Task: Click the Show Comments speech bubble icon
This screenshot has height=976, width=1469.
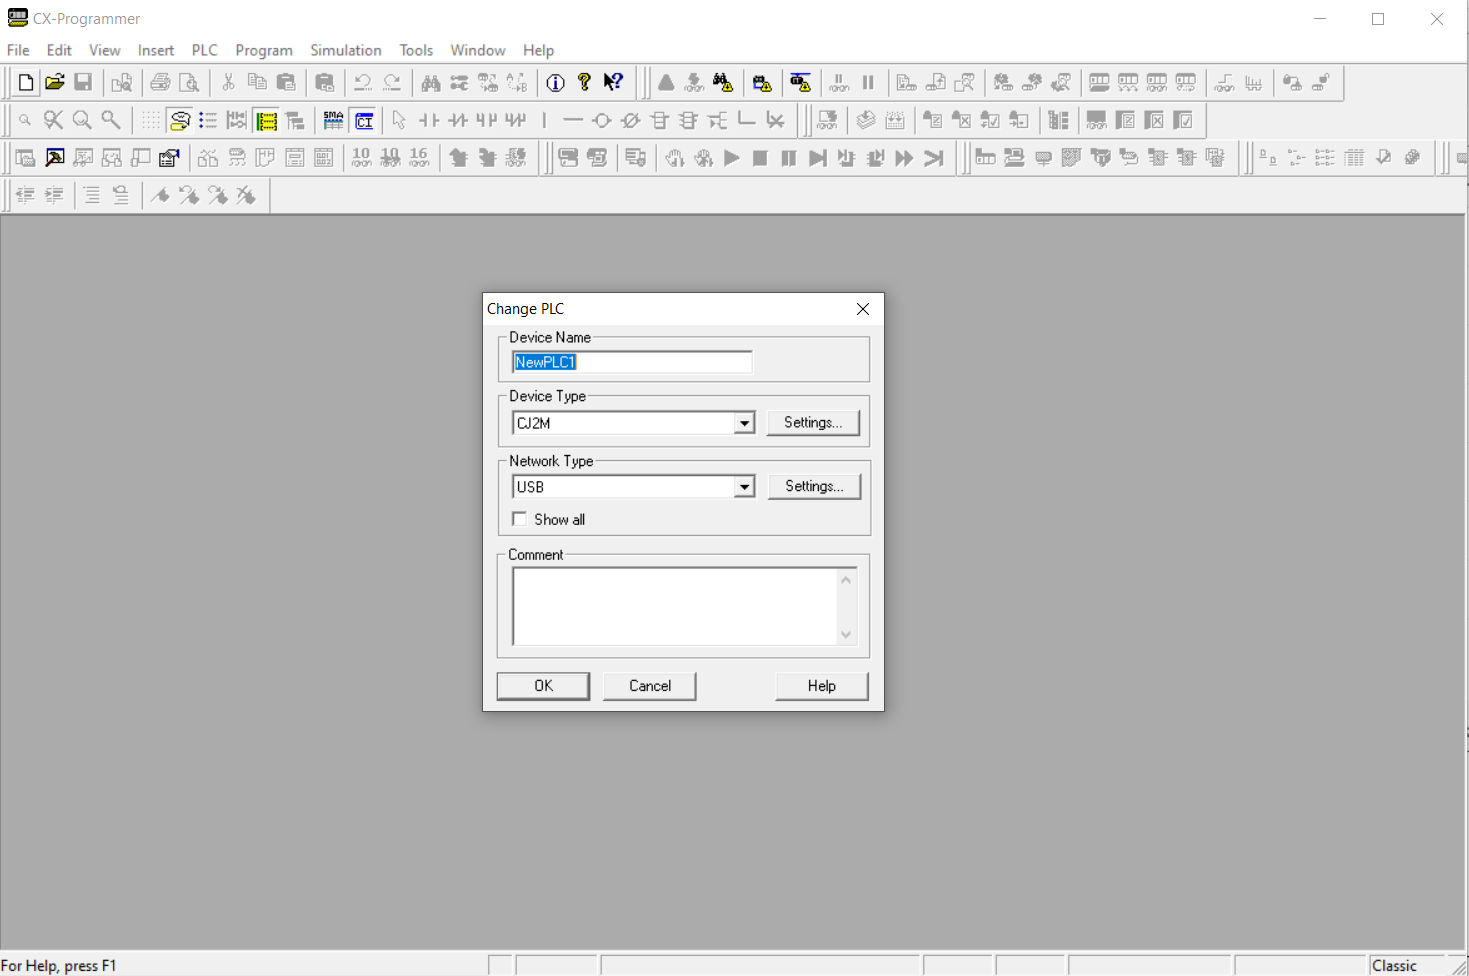Action: pyautogui.click(x=180, y=121)
